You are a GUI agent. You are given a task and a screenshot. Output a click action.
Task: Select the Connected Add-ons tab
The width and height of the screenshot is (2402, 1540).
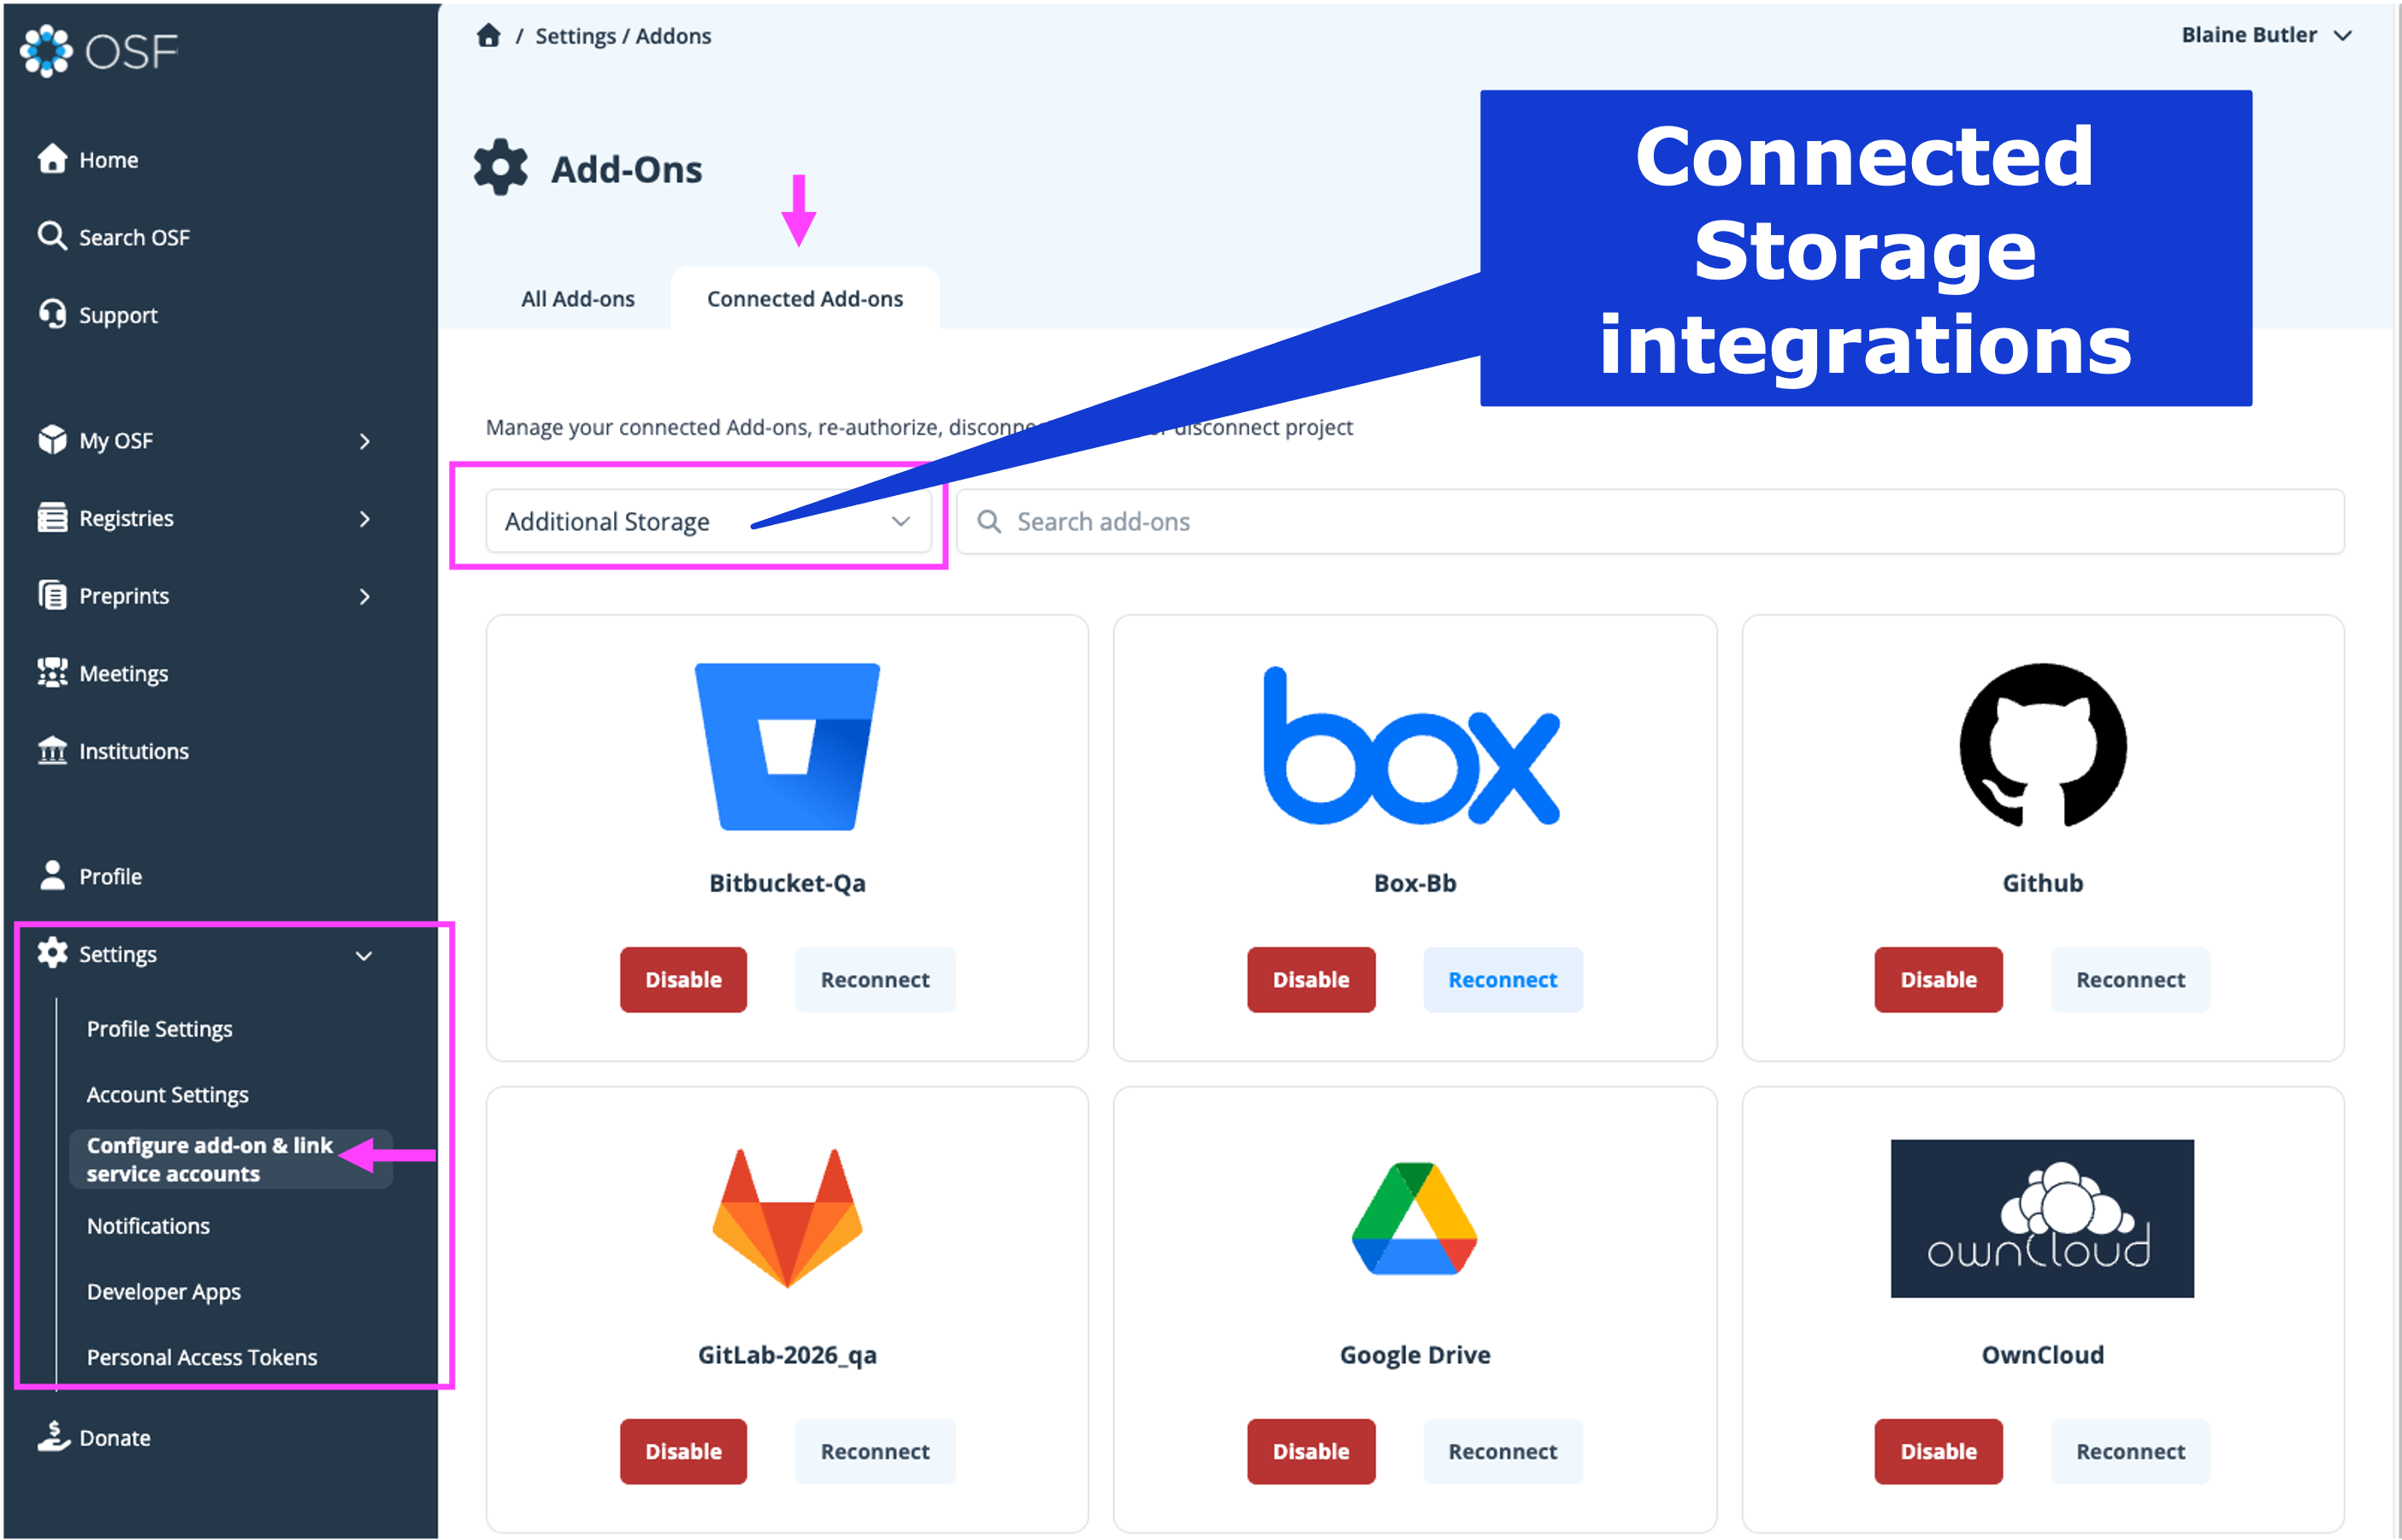[x=805, y=299]
